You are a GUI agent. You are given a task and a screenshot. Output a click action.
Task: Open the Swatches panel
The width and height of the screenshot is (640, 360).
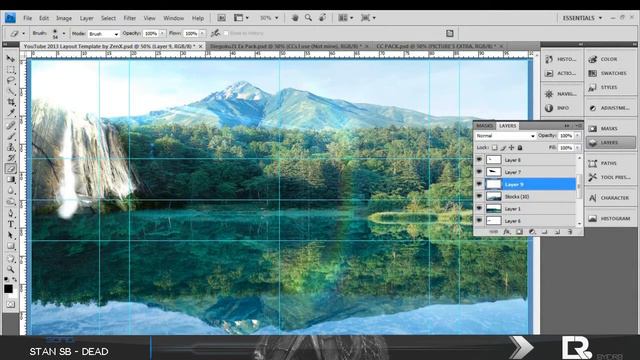[x=608, y=73]
